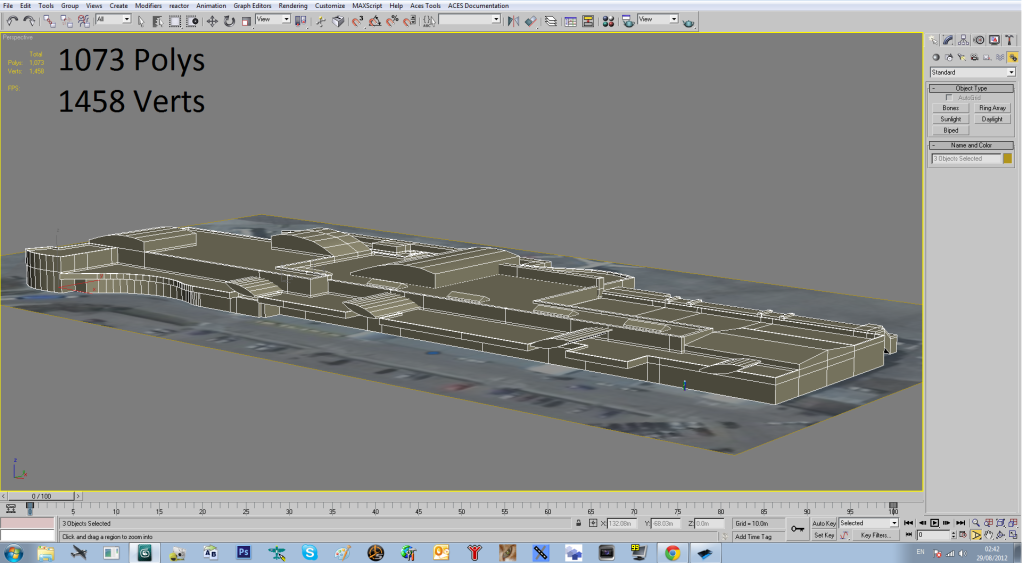Open the All selection filter dropdown

tap(113, 19)
